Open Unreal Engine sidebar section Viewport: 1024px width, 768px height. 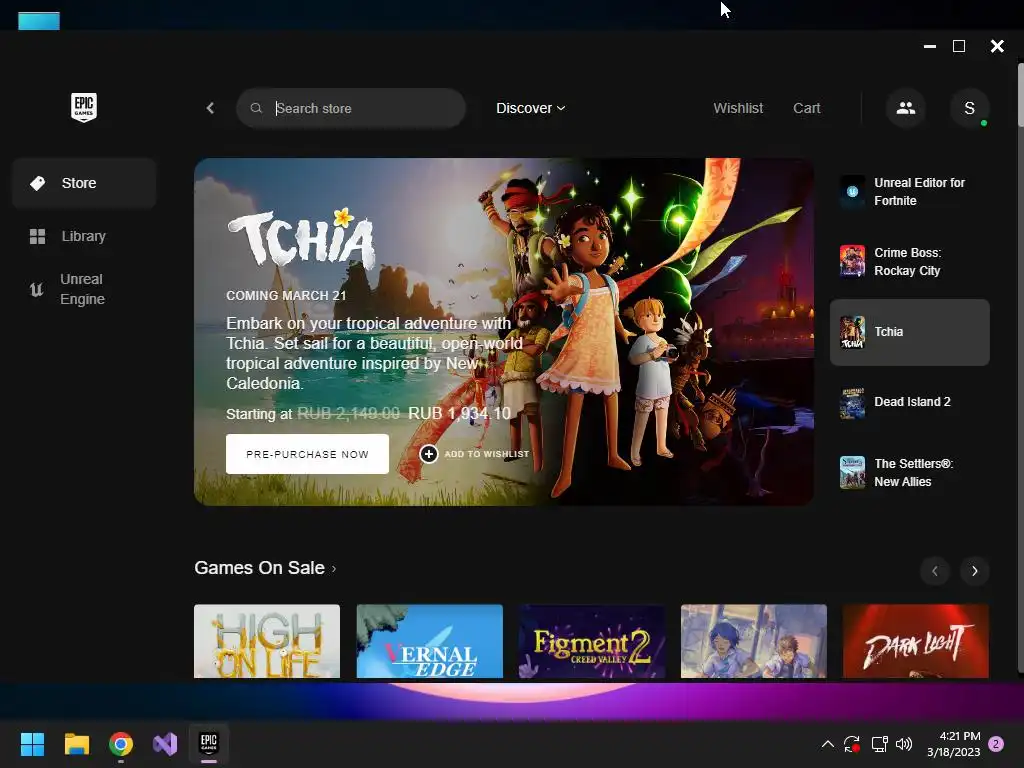[x=84, y=289]
